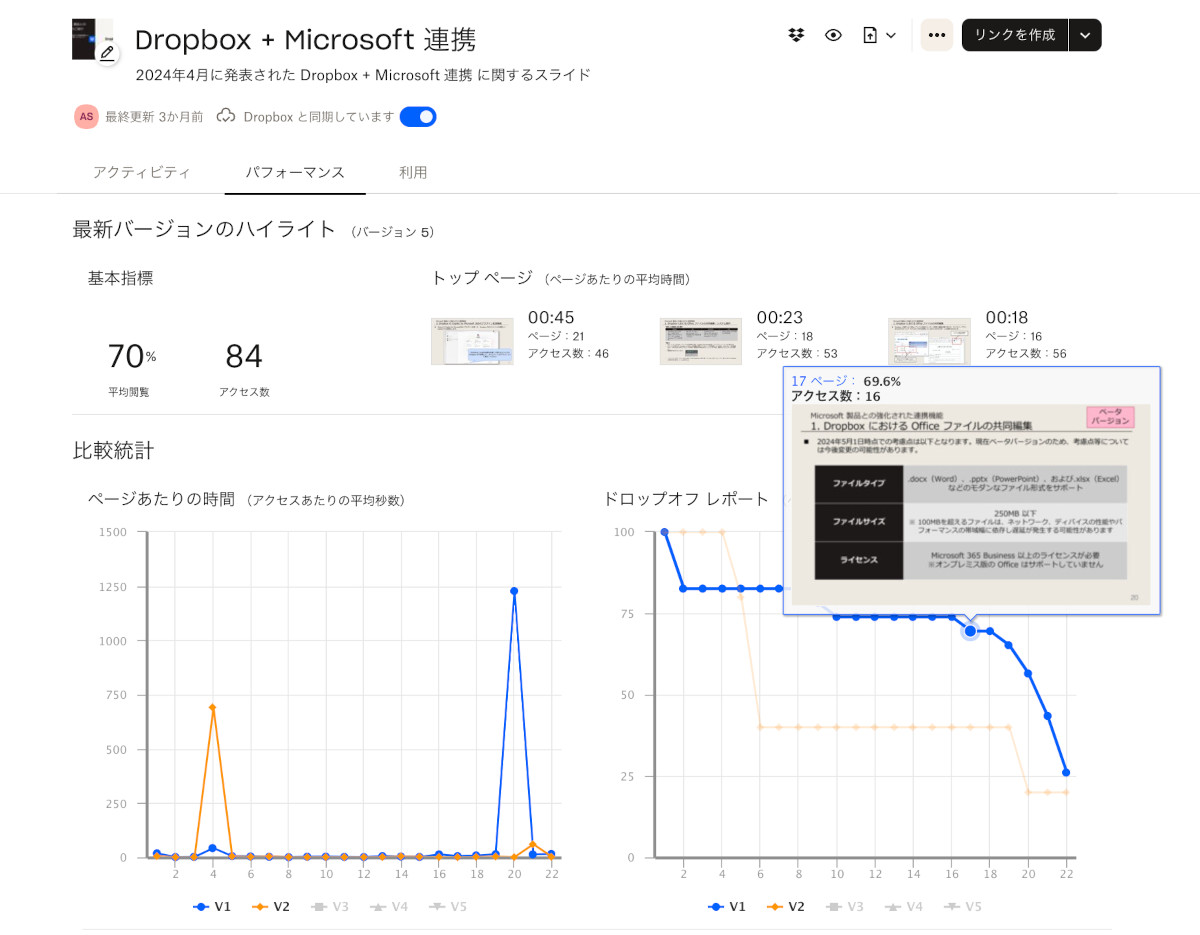Click the orange V2 peak at page 4
The width and height of the screenshot is (1200, 935).
pyautogui.click(x=212, y=707)
